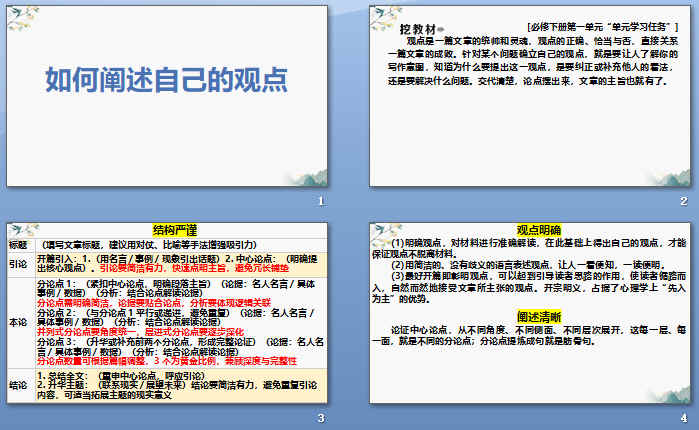
Task: Click the 阐述清晰 highlighted heading
Action: (539, 317)
